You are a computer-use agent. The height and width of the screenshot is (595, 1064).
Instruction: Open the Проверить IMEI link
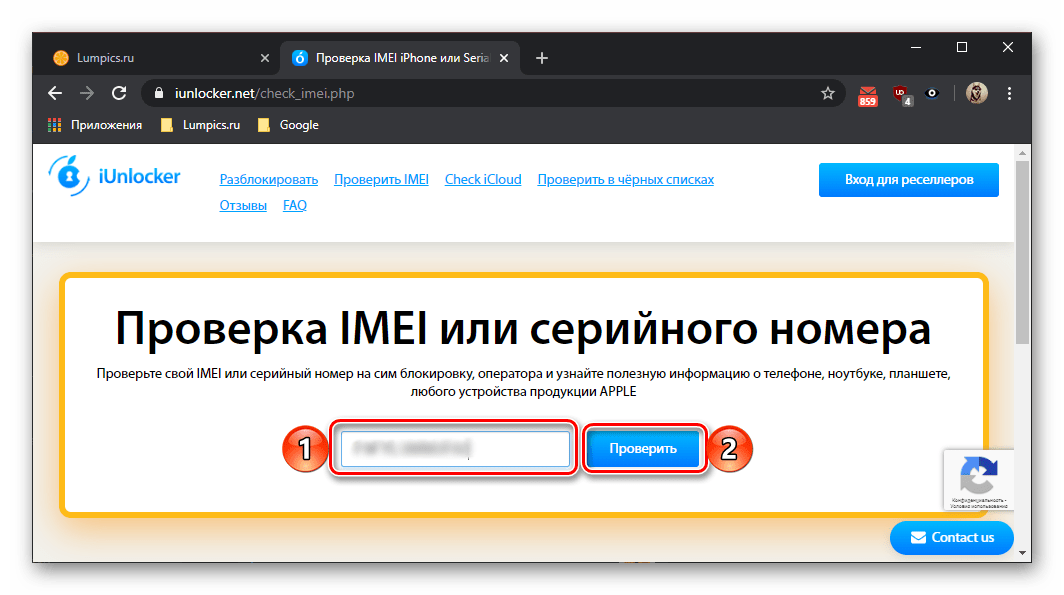click(x=381, y=180)
